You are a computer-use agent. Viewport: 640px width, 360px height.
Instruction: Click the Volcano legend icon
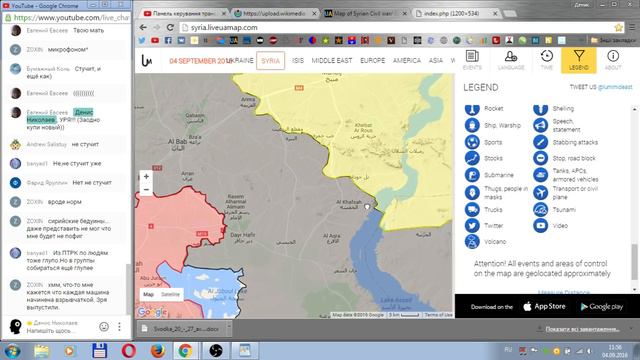click(472, 241)
